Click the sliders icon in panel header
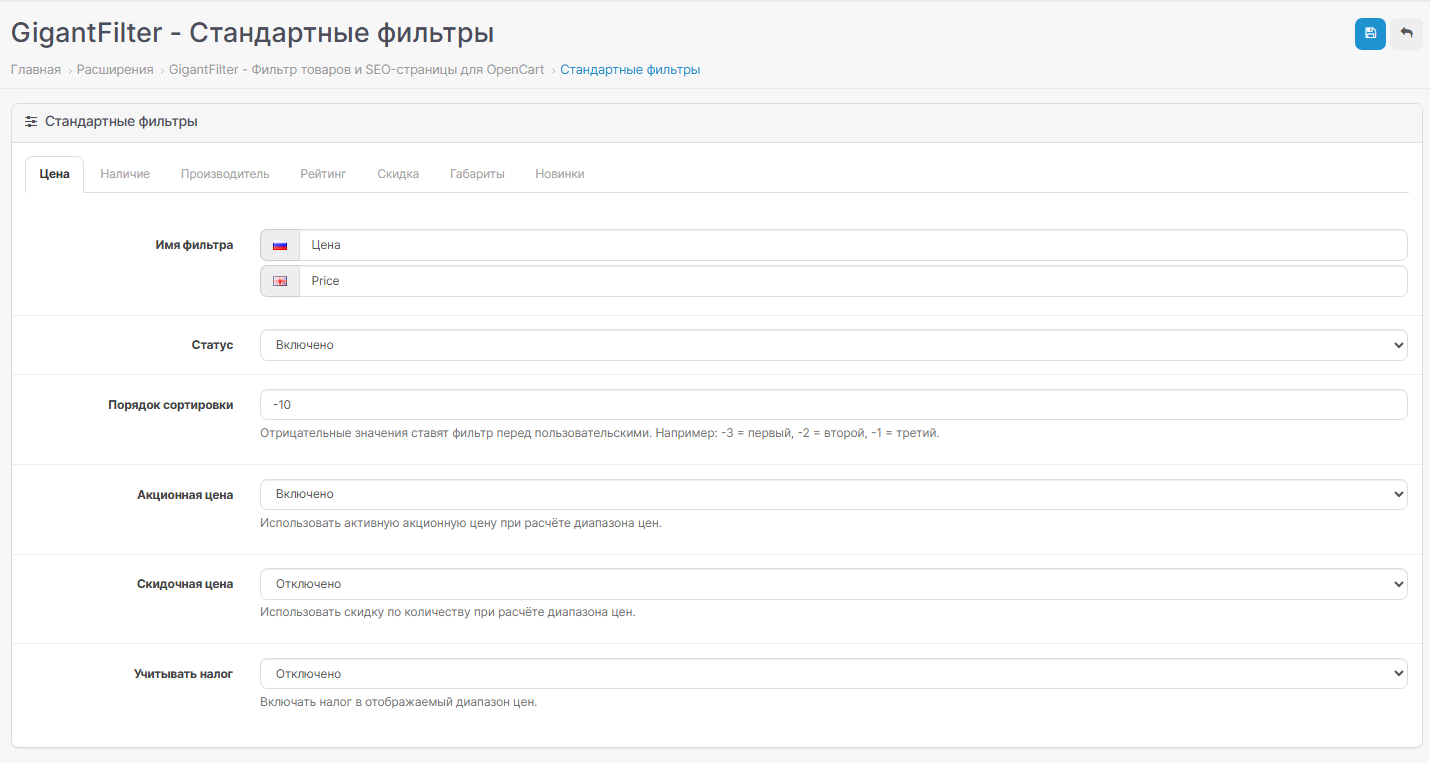This screenshot has height=763, width=1430. pos(32,121)
